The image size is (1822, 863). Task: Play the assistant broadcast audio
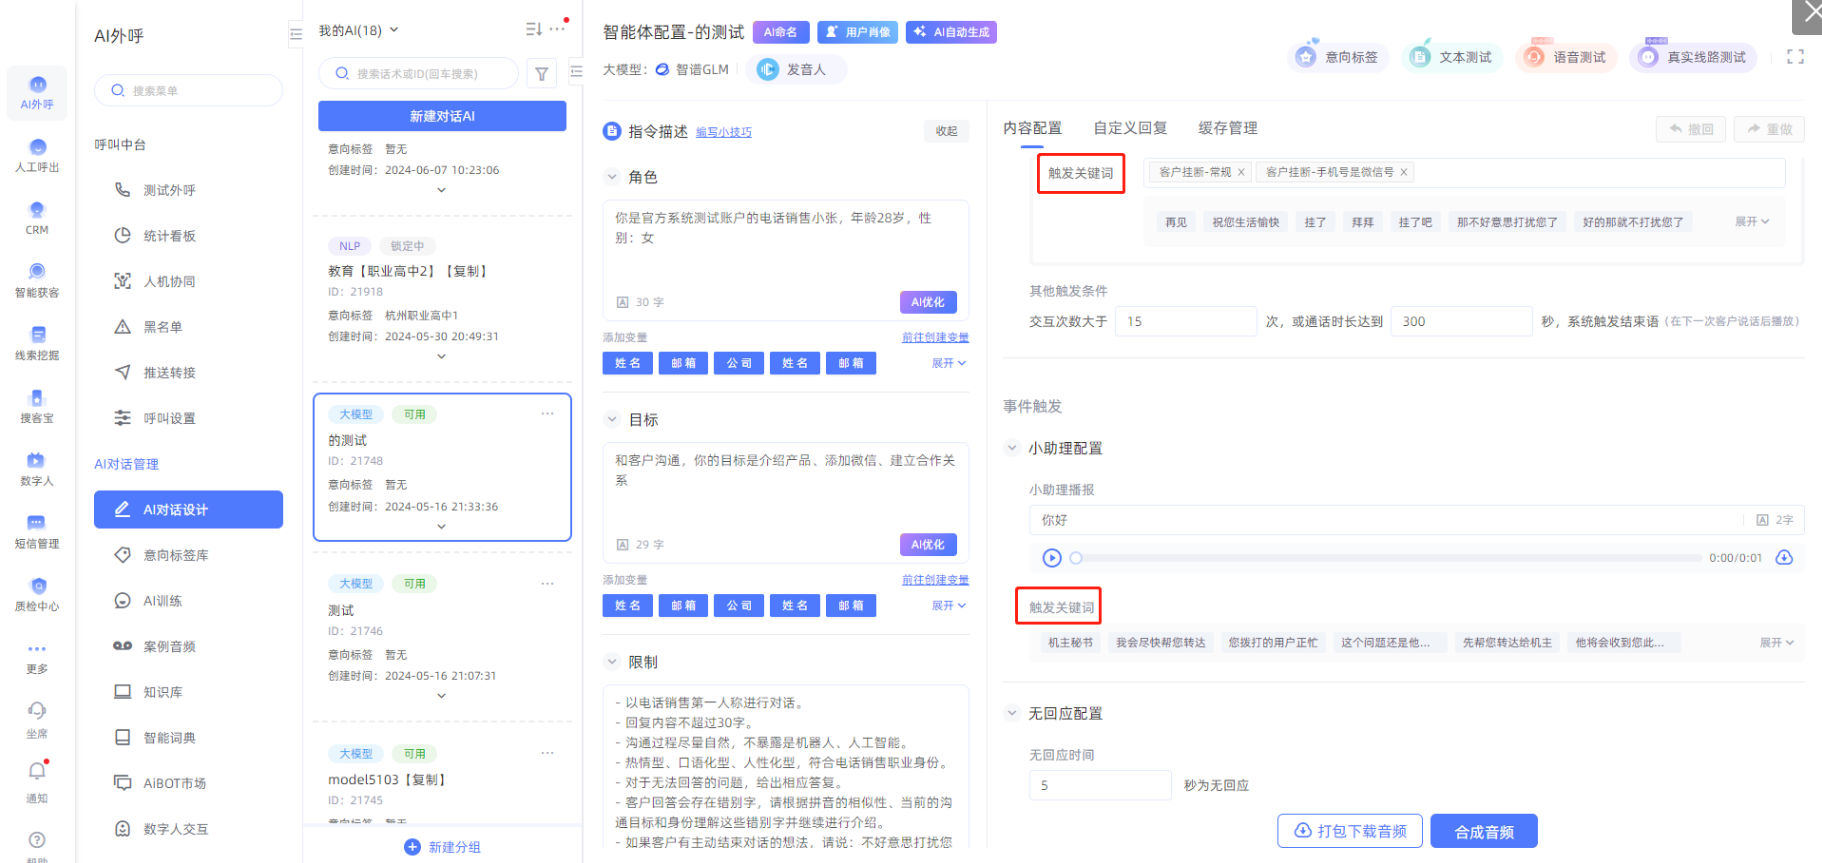click(x=1052, y=558)
